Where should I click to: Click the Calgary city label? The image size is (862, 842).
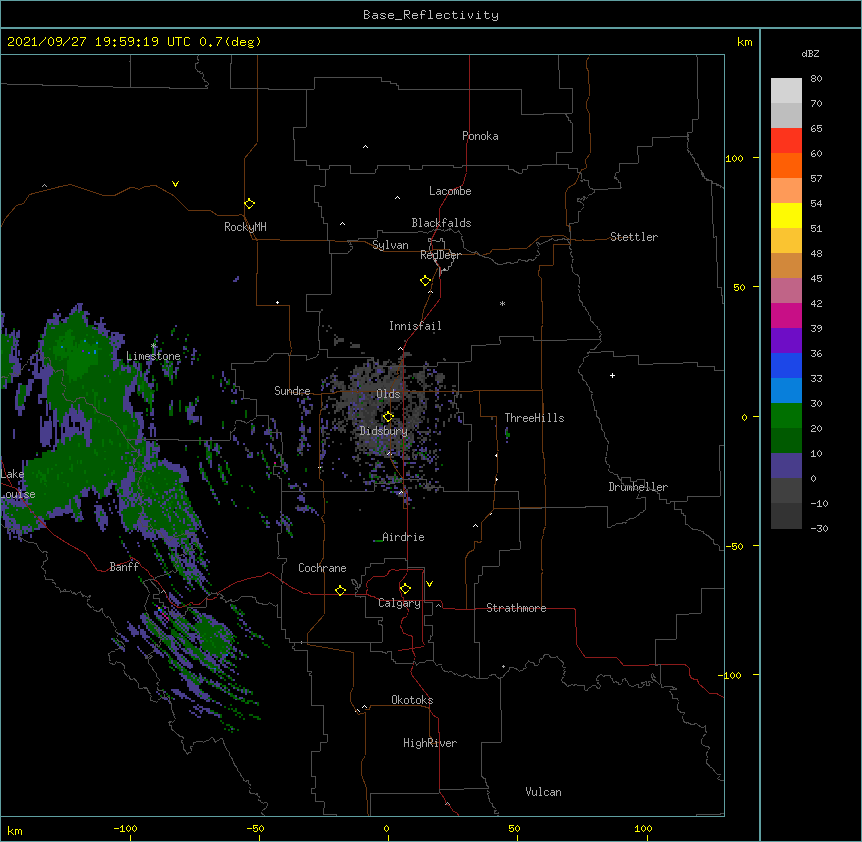click(399, 603)
